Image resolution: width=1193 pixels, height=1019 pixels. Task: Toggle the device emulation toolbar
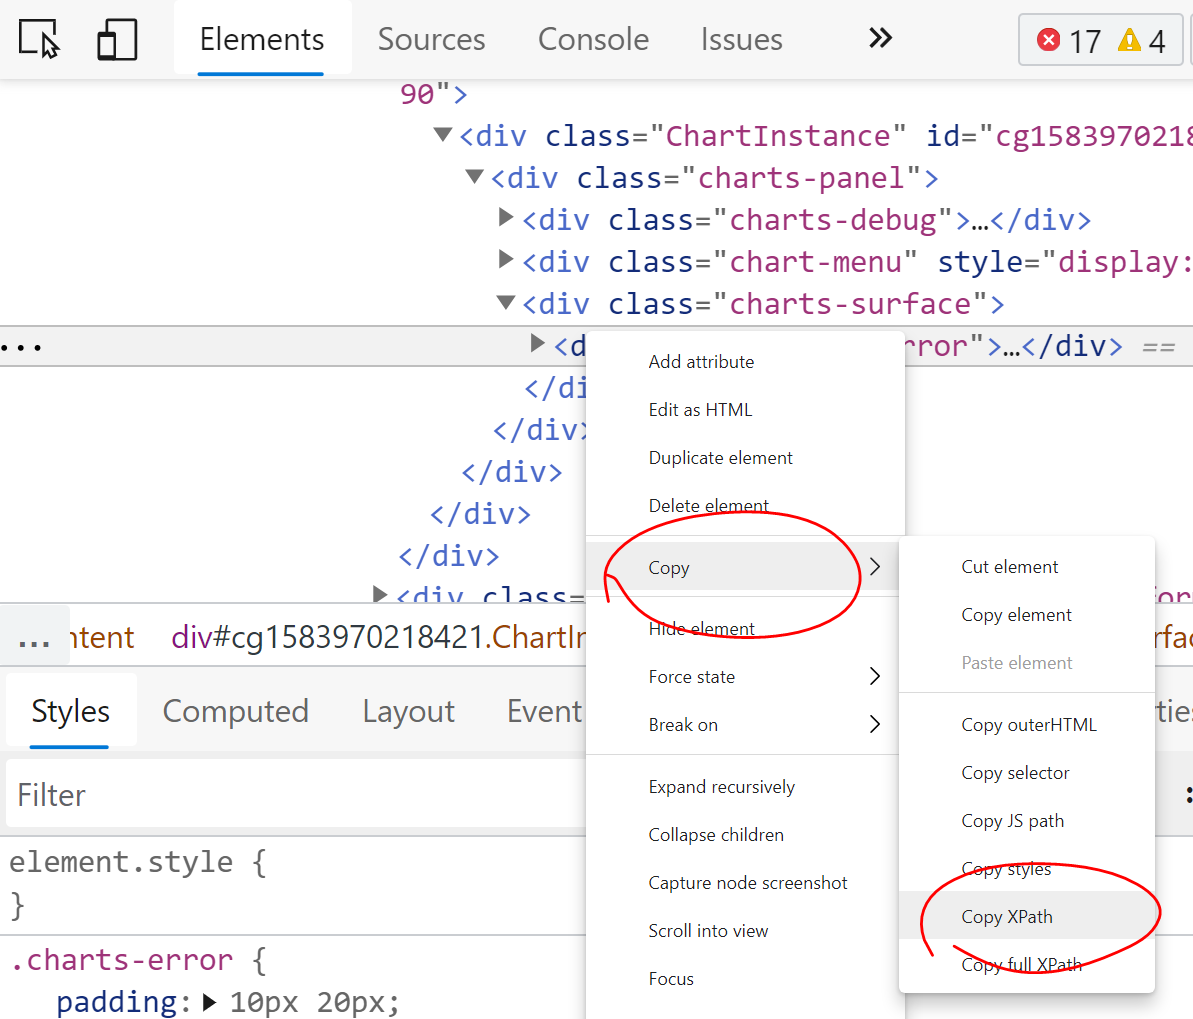point(116,39)
